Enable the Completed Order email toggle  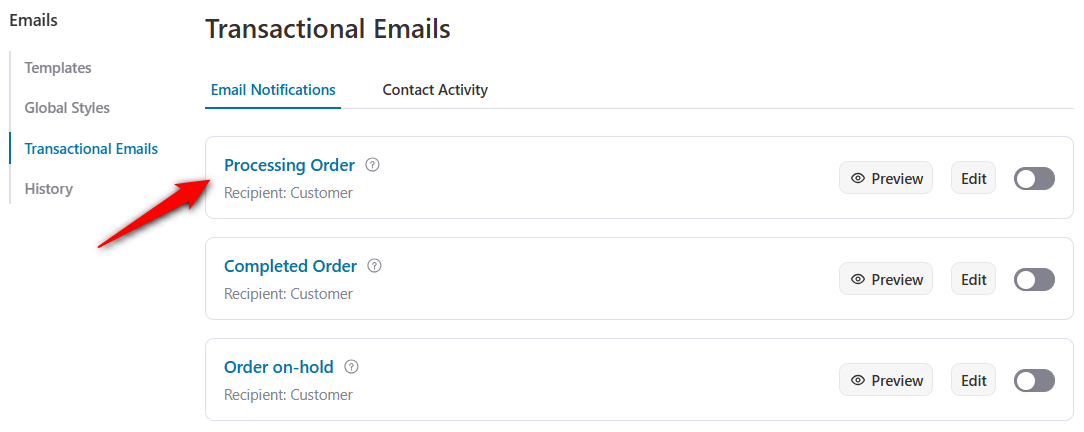pos(1034,279)
